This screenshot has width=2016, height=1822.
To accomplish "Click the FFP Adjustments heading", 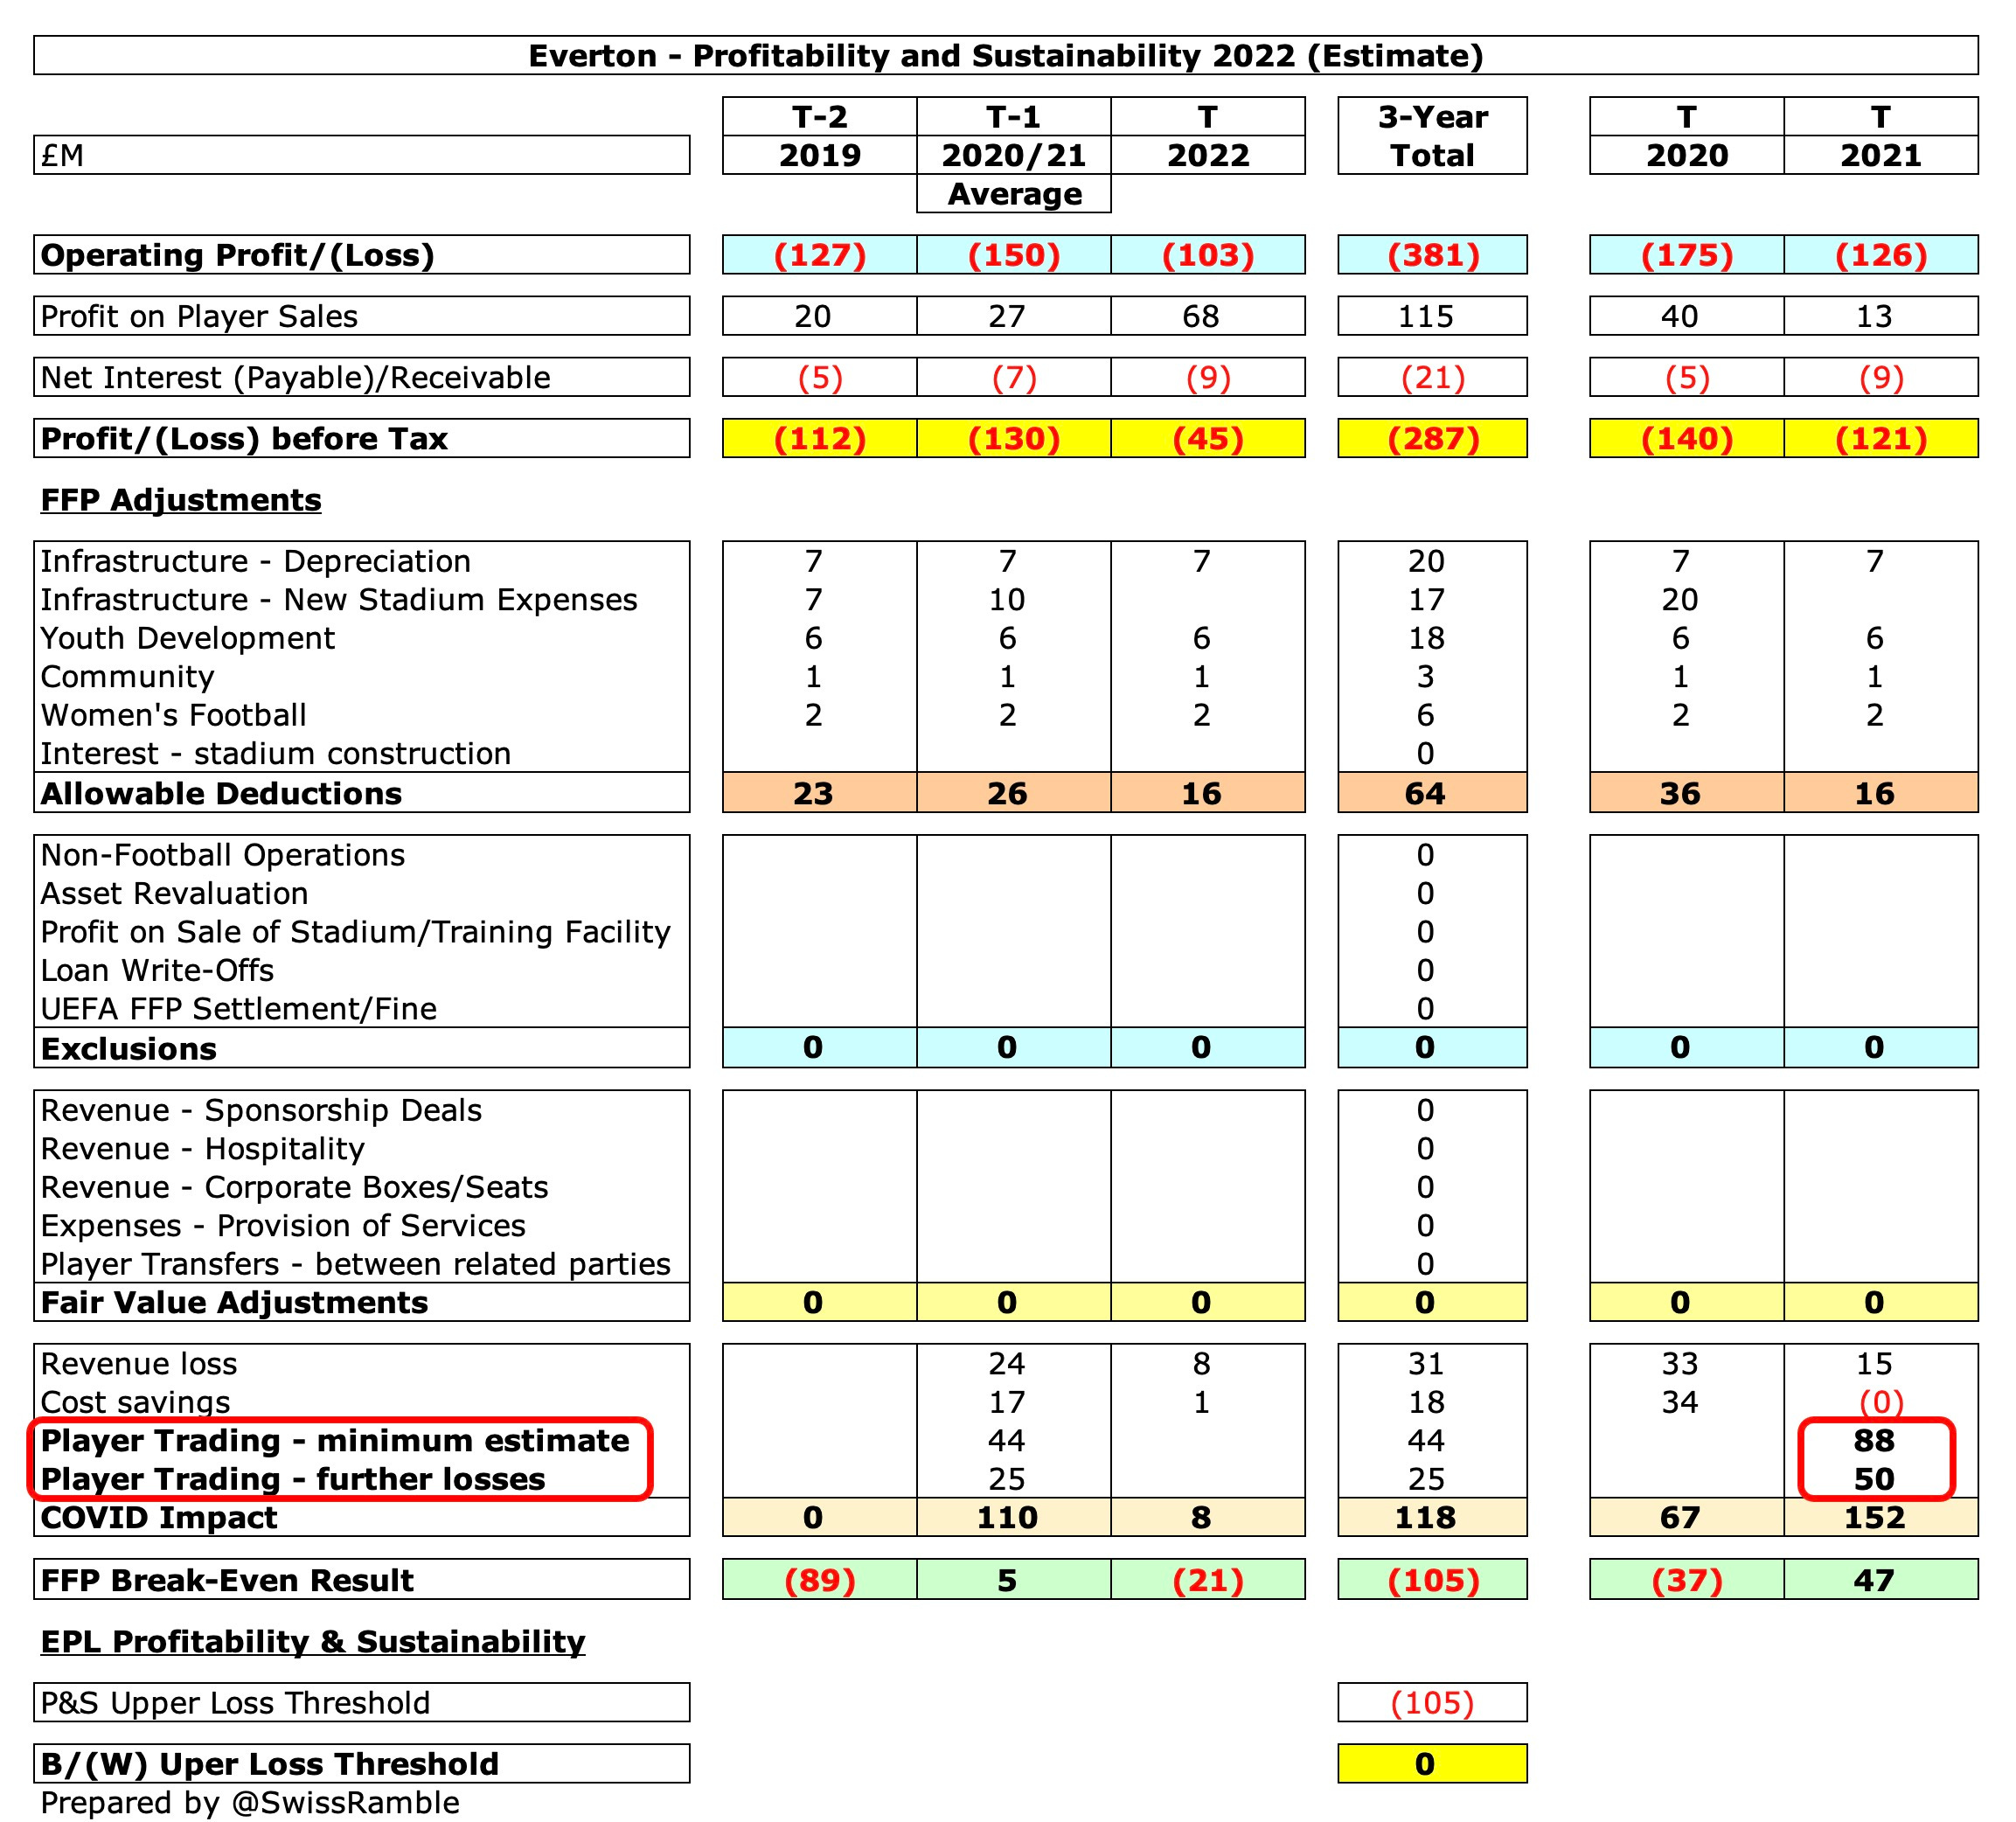I will [x=180, y=500].
